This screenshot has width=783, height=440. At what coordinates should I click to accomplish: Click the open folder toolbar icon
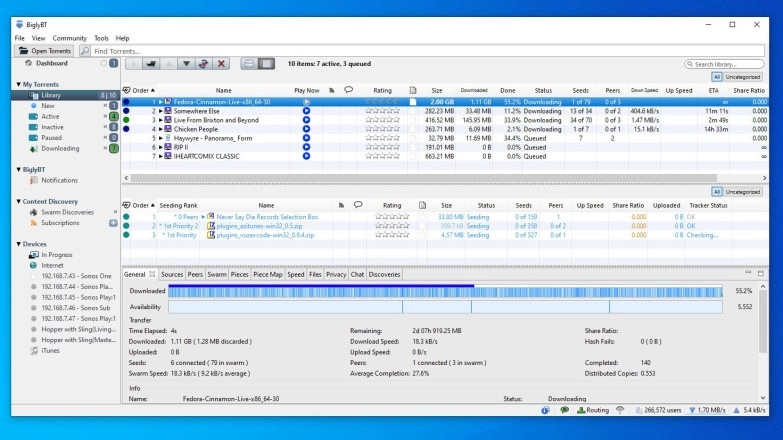click(x=151, y=63)
